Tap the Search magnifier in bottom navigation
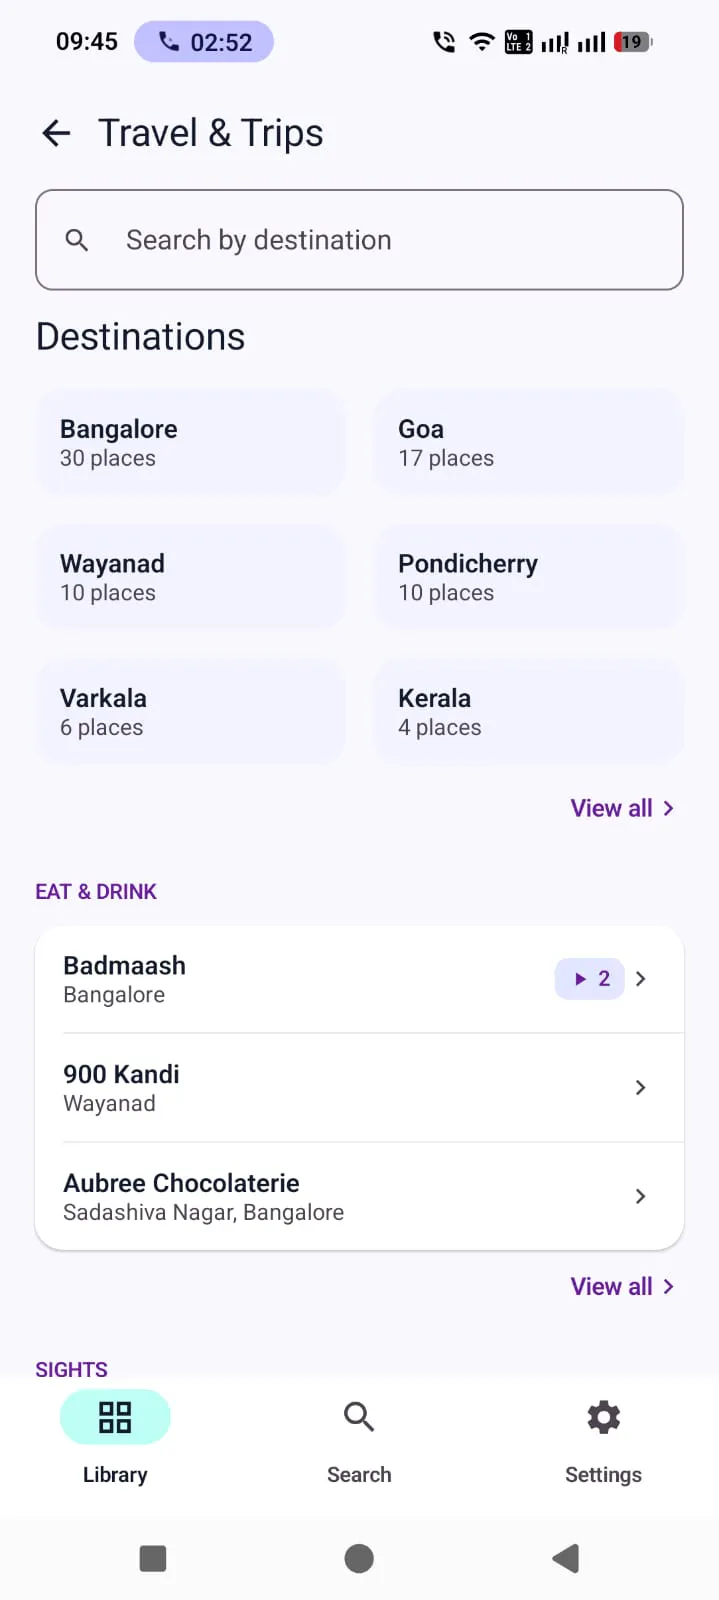The image size is (719, 1600). [359, 1417]
